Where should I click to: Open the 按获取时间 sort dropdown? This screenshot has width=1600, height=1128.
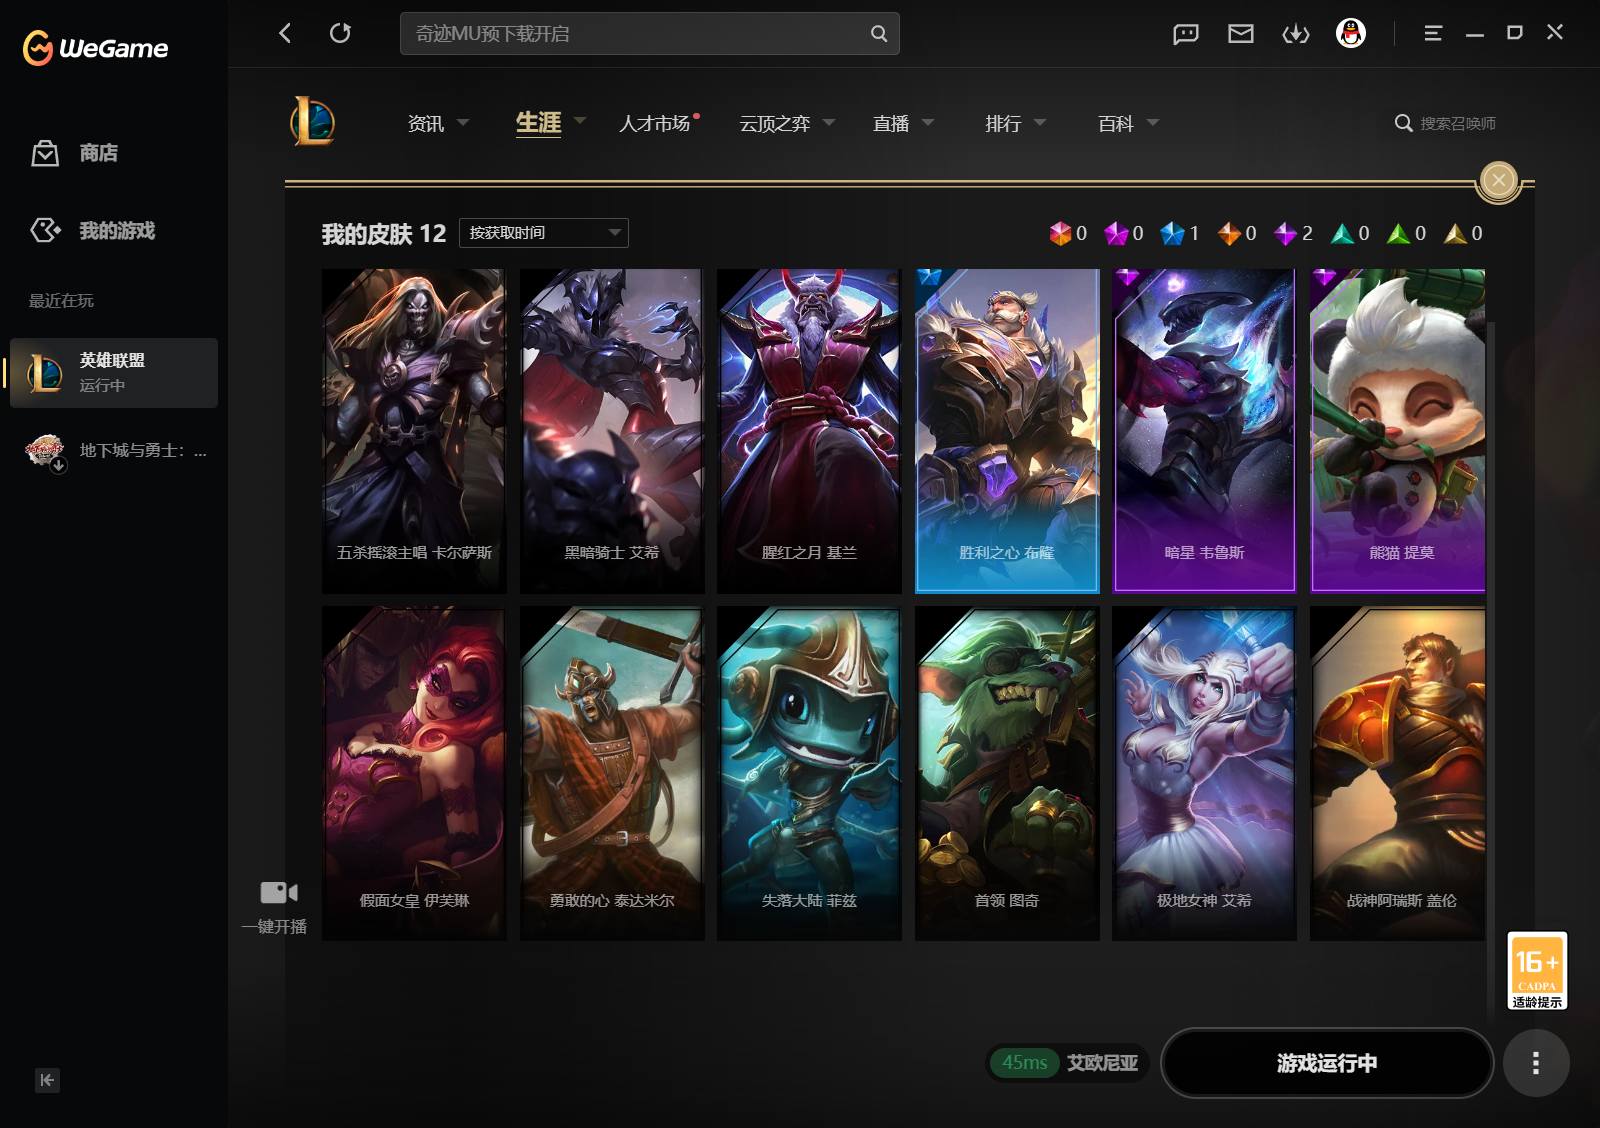pos(543,233)
